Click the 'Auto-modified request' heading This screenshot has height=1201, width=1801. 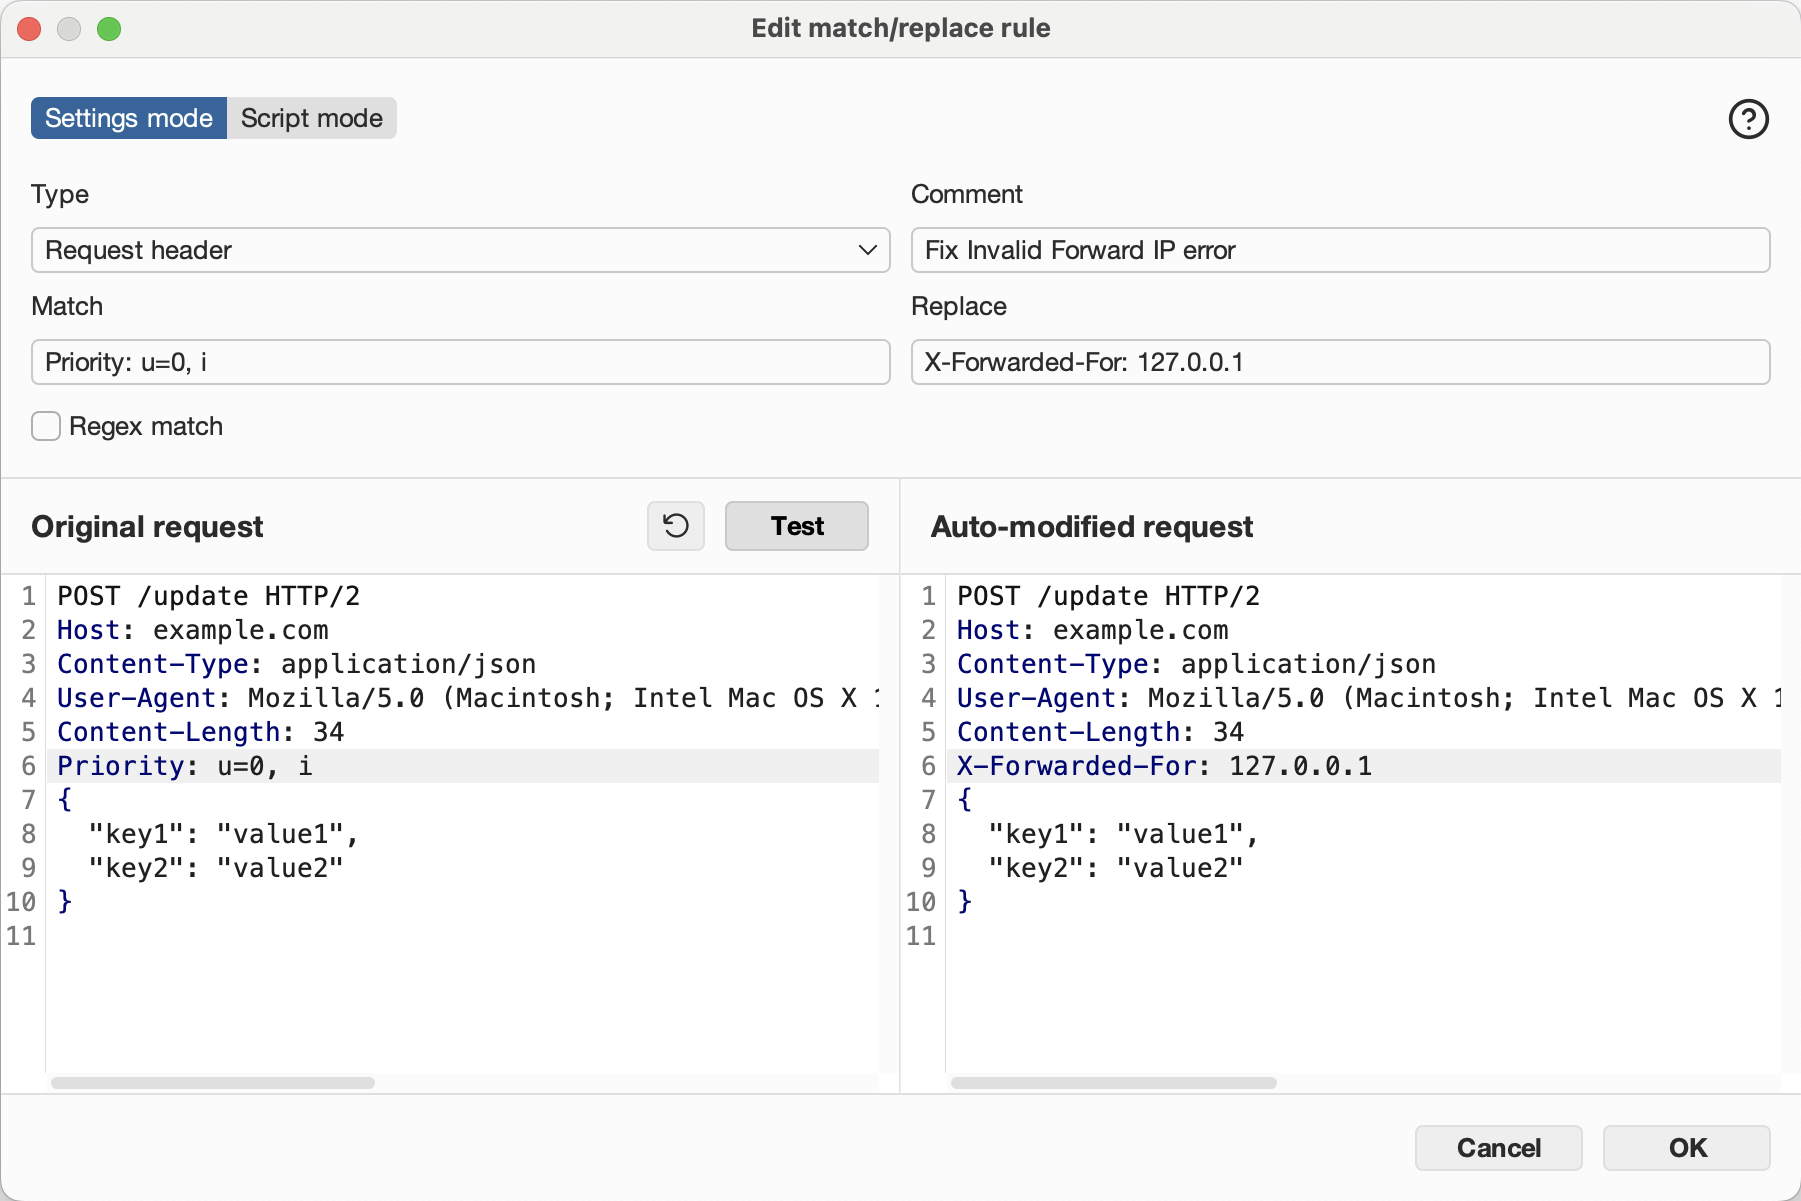click(1092, 527)
